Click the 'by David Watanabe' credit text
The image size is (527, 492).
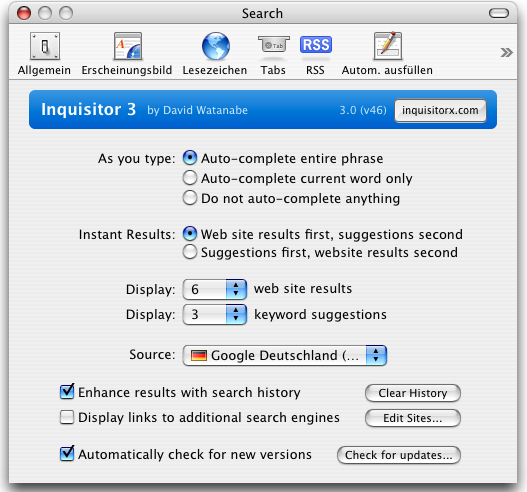(197, 110)
